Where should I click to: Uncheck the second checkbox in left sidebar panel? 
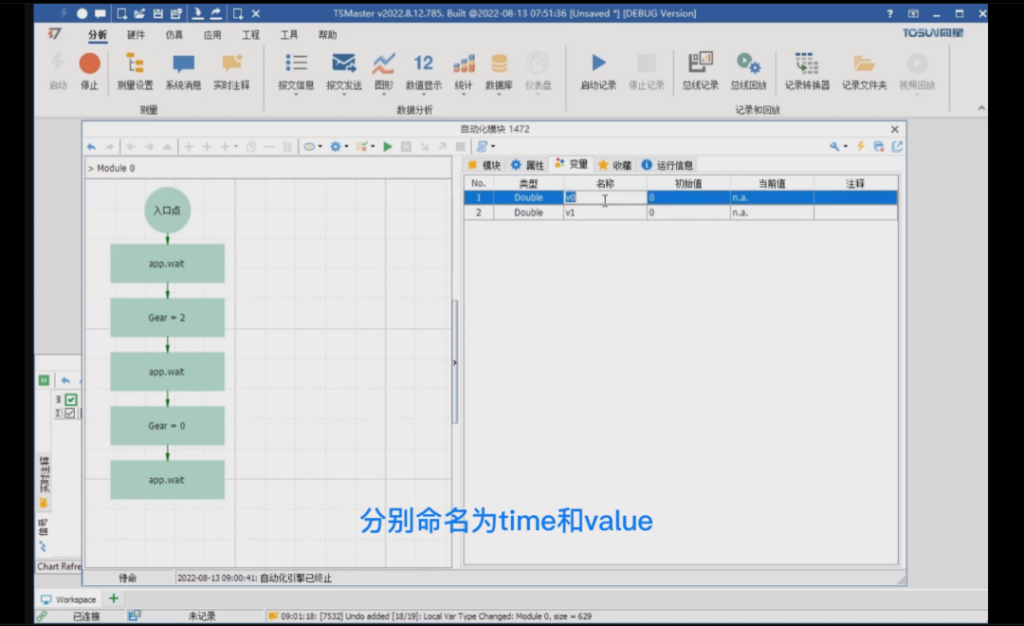70,413
